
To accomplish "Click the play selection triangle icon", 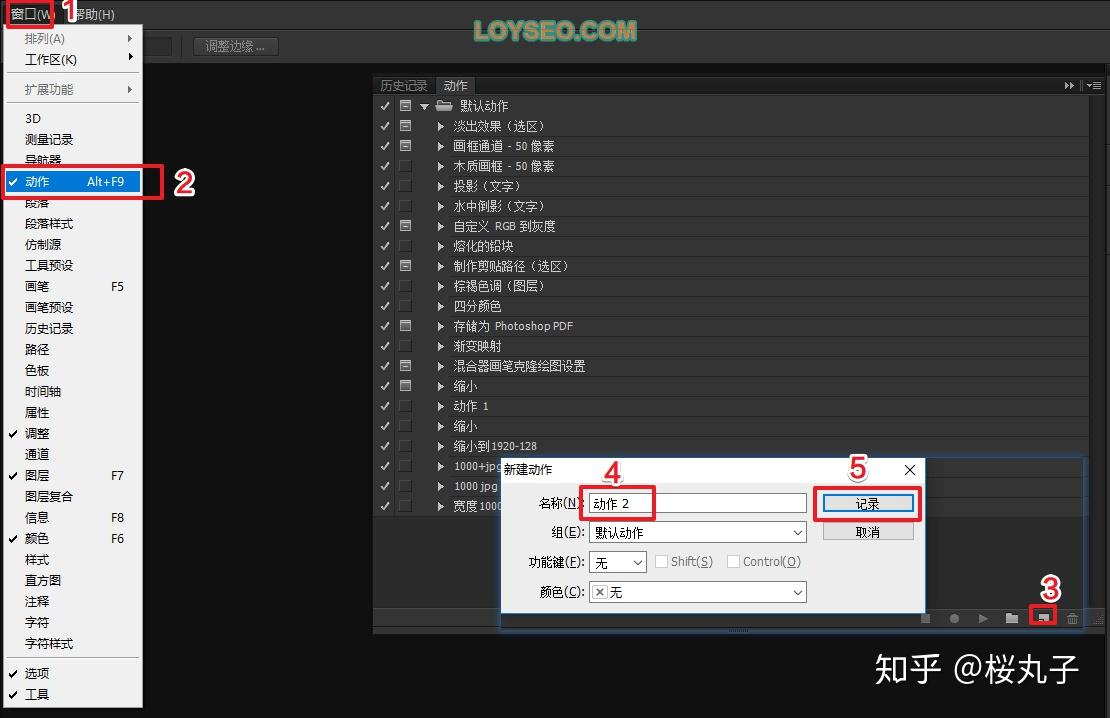I will click(983, 618).
